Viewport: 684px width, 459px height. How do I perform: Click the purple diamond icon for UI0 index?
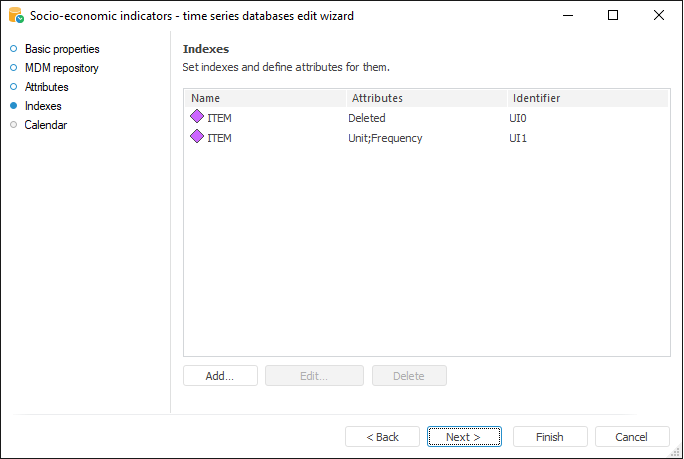point(197,118)
